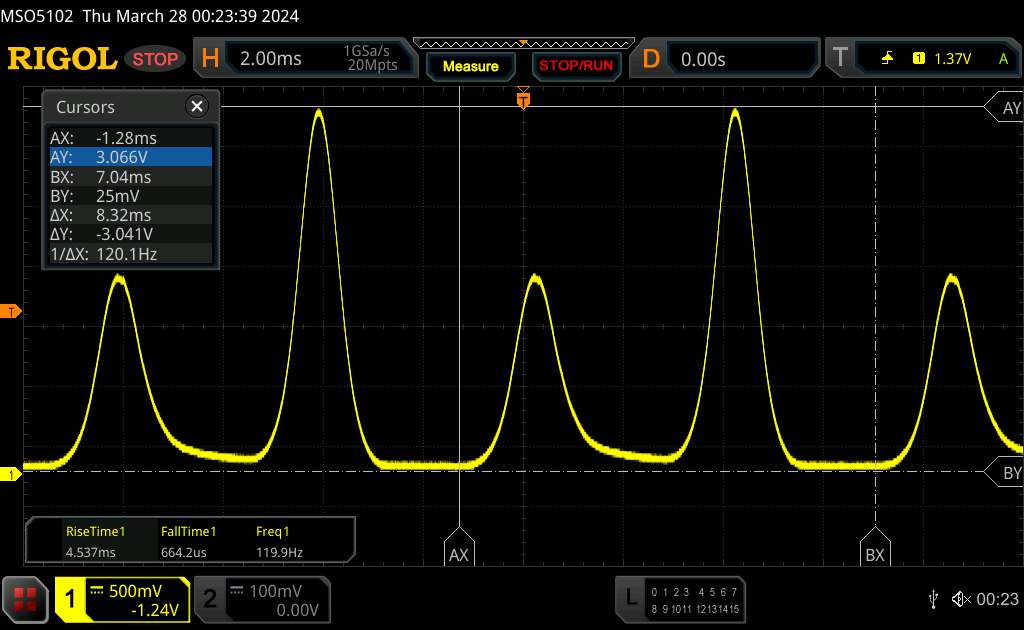1024x630 pixels.
Task: Close the Cursors panel
Action: pos(197,107)
